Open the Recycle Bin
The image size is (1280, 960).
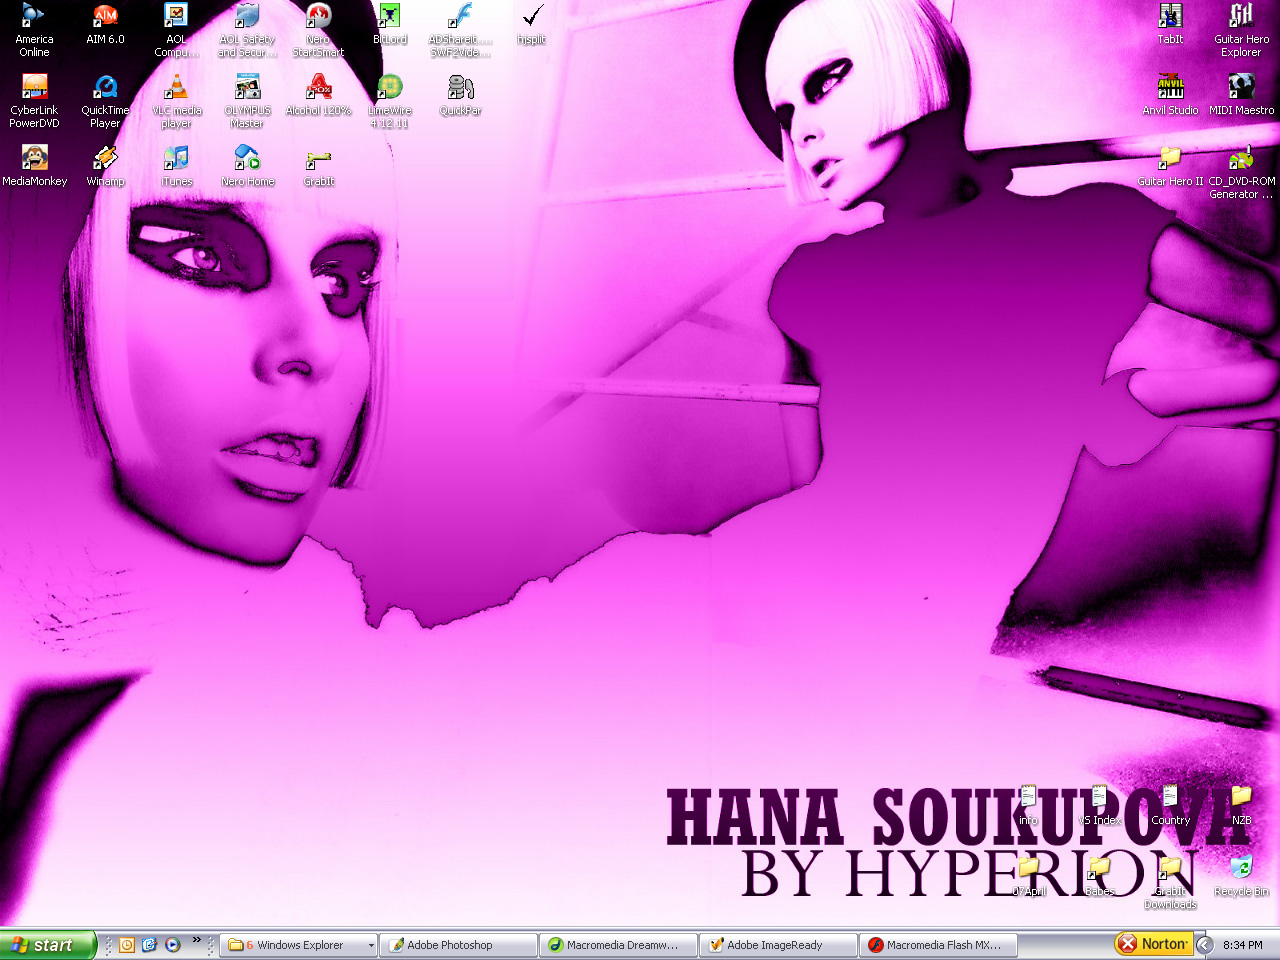1241,870
